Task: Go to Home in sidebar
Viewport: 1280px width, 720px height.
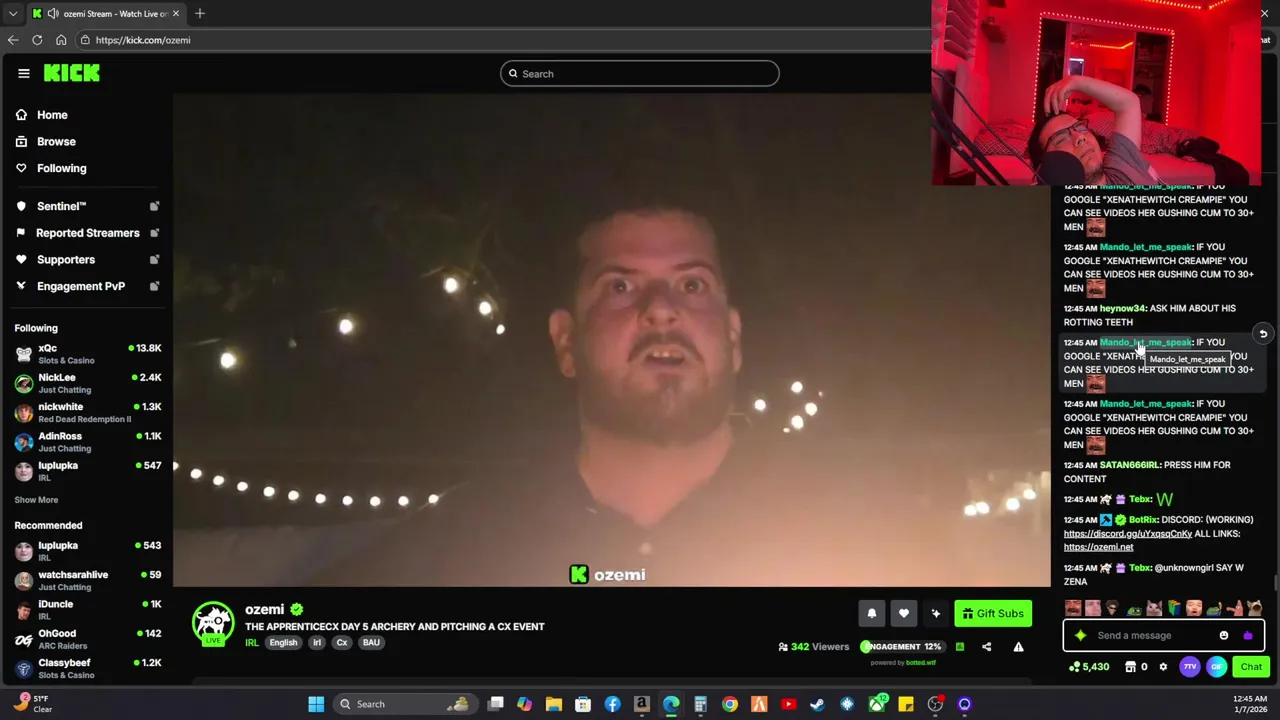Action: point(52,115)
